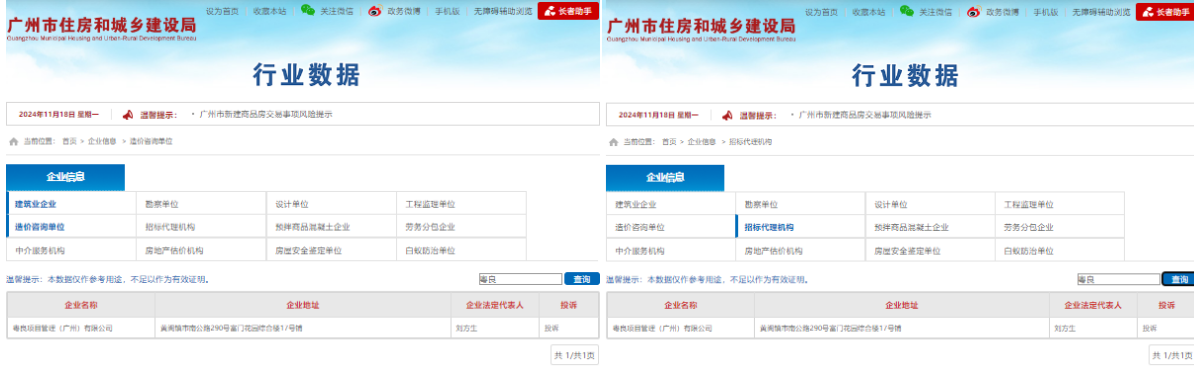1200x381 pixels.
Task: Open 无障碍辅助浏览 on the left page
Action: pyautogui.click(x=502, y=11)
